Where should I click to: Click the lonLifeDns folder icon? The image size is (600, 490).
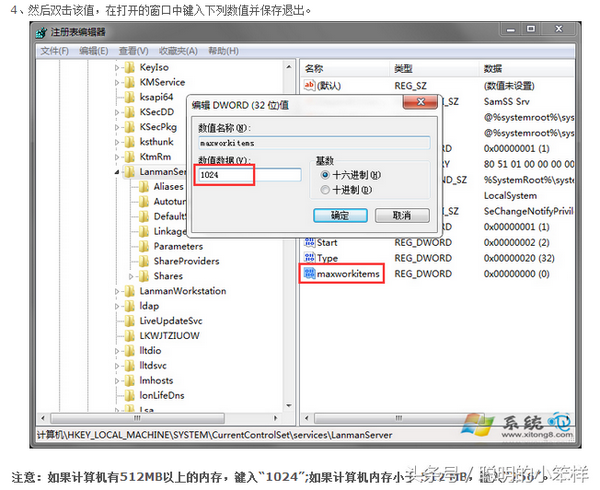click(x=130, y=396)
